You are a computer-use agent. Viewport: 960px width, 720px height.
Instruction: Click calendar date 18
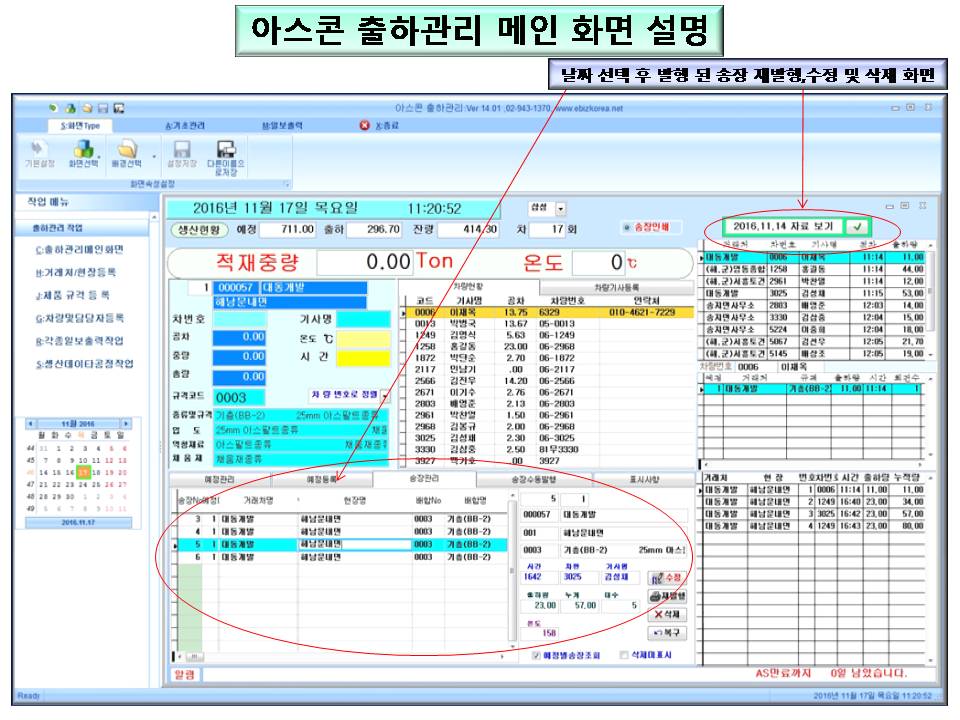click(96, 473)
